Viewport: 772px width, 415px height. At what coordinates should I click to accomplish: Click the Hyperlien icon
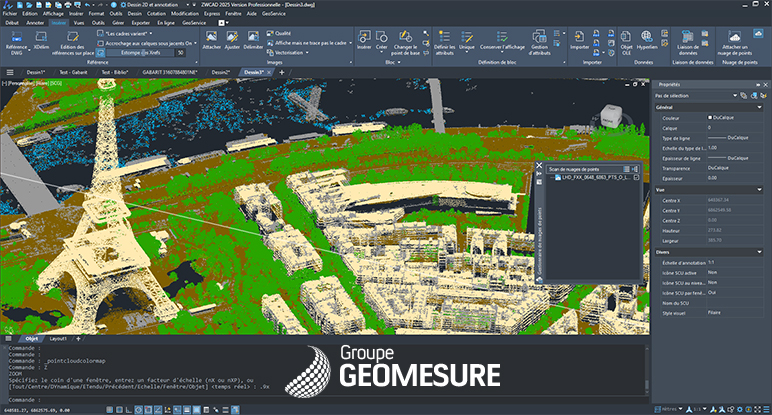(646, 37)
